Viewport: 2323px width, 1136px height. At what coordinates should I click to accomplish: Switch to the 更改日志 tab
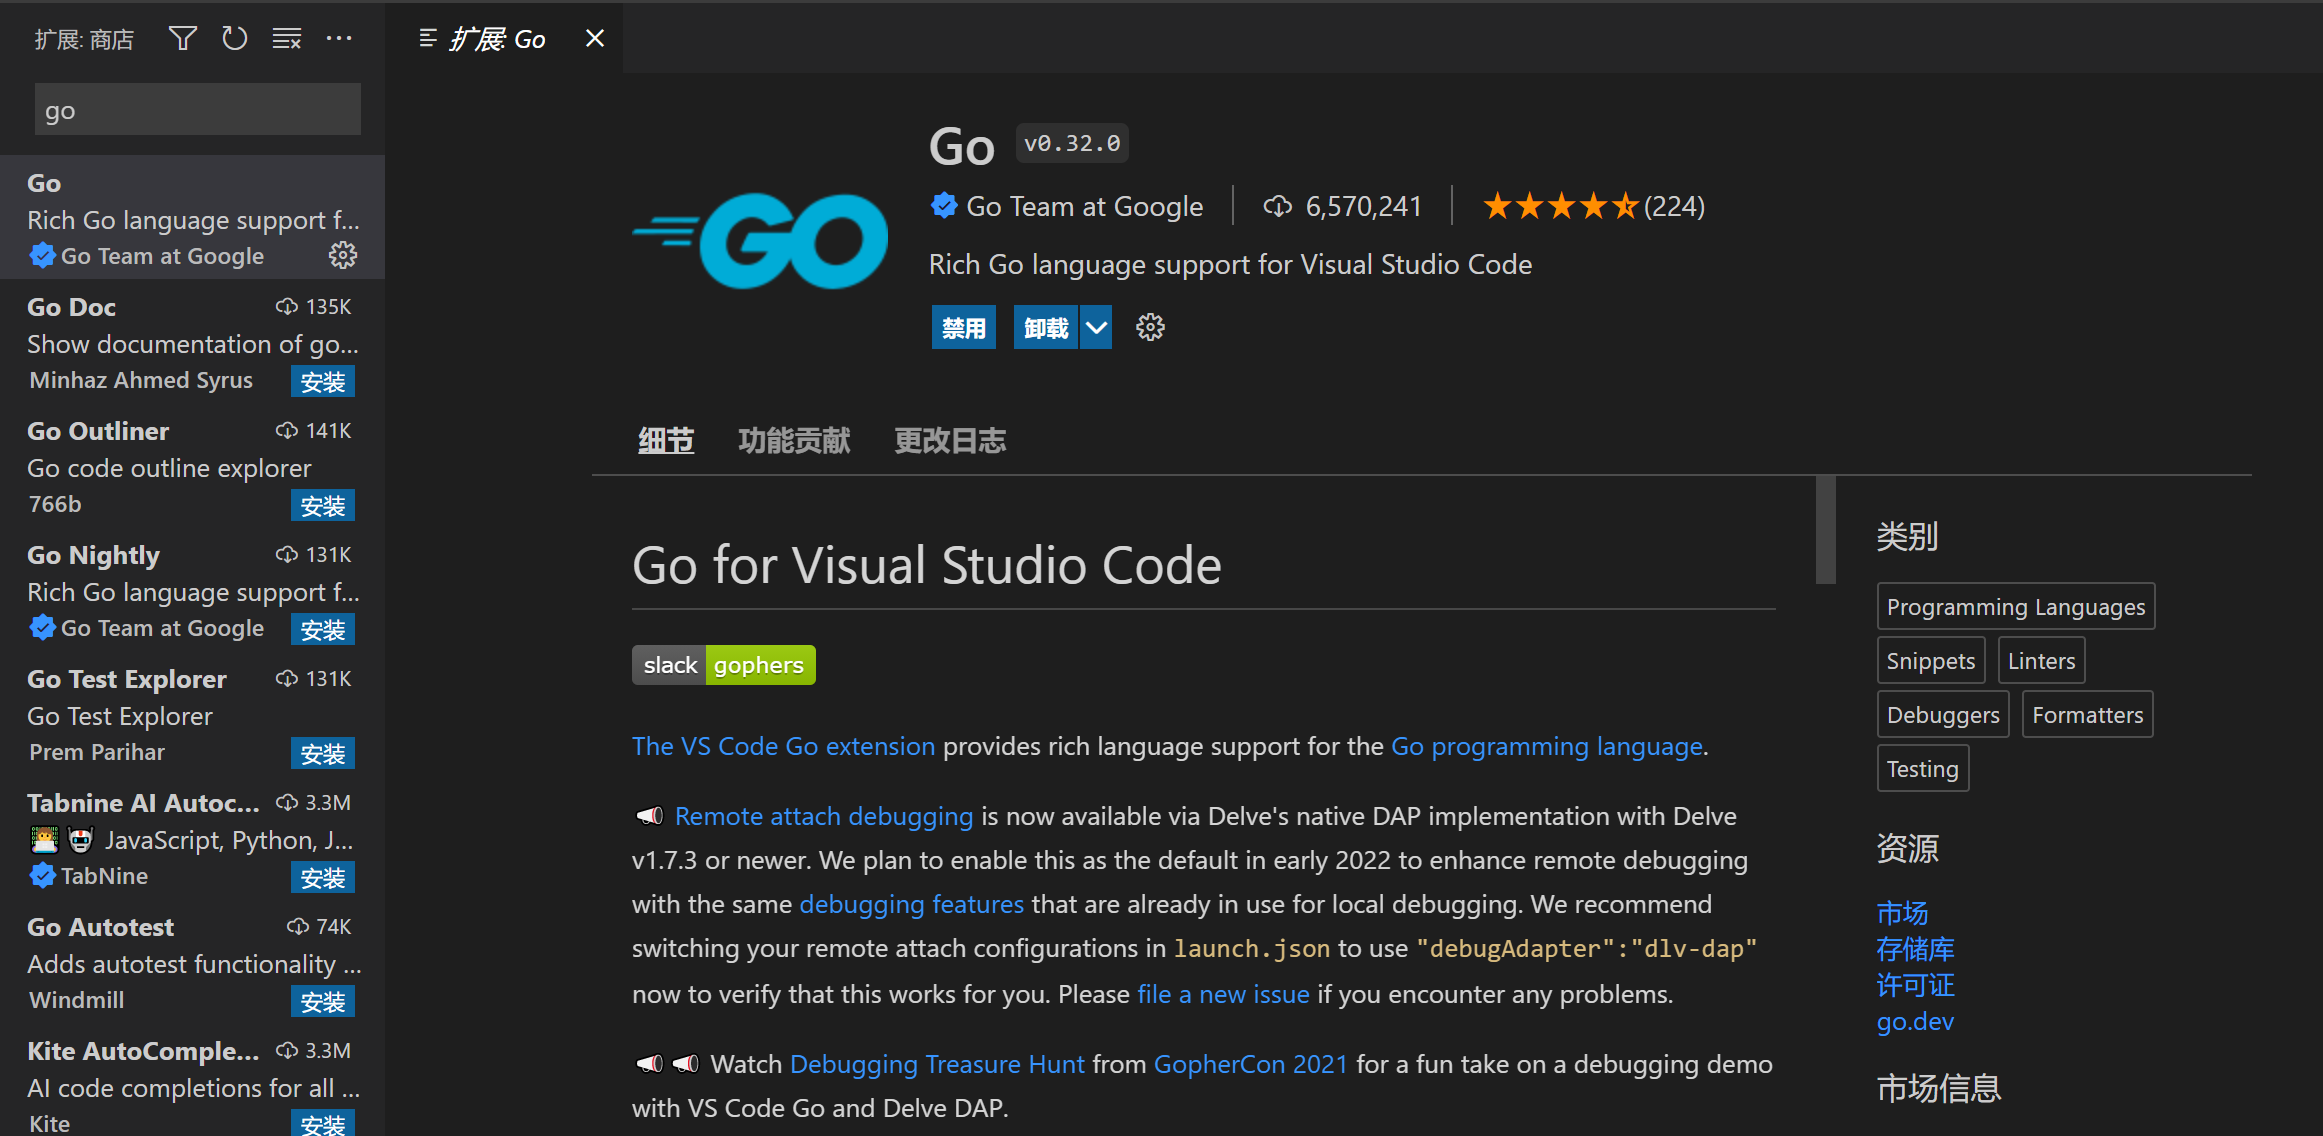(x=949, y=441)
